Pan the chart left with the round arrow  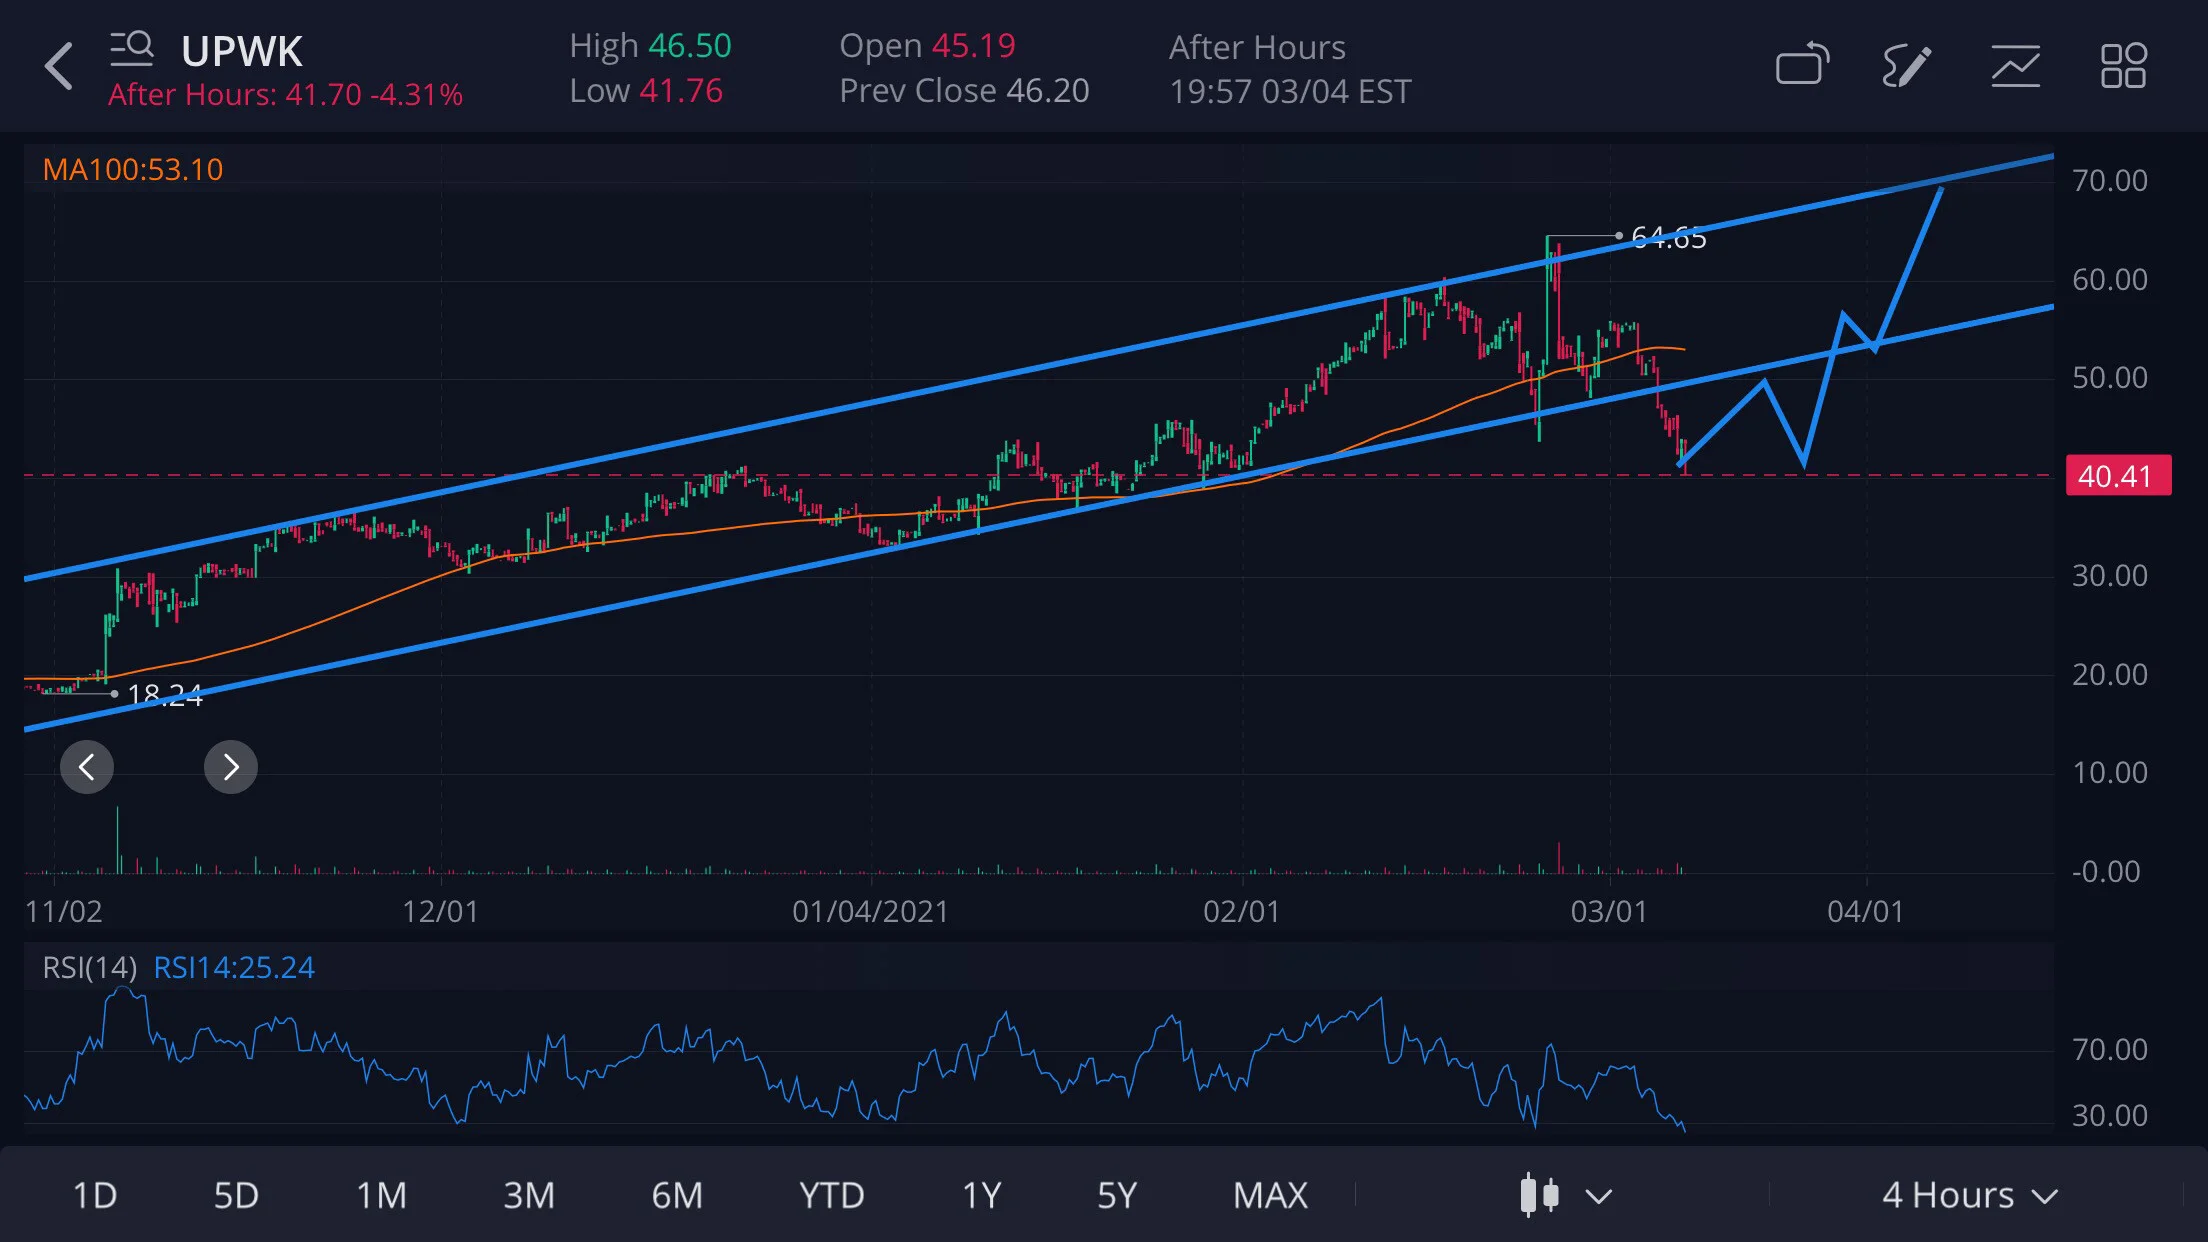coord(87,767)
